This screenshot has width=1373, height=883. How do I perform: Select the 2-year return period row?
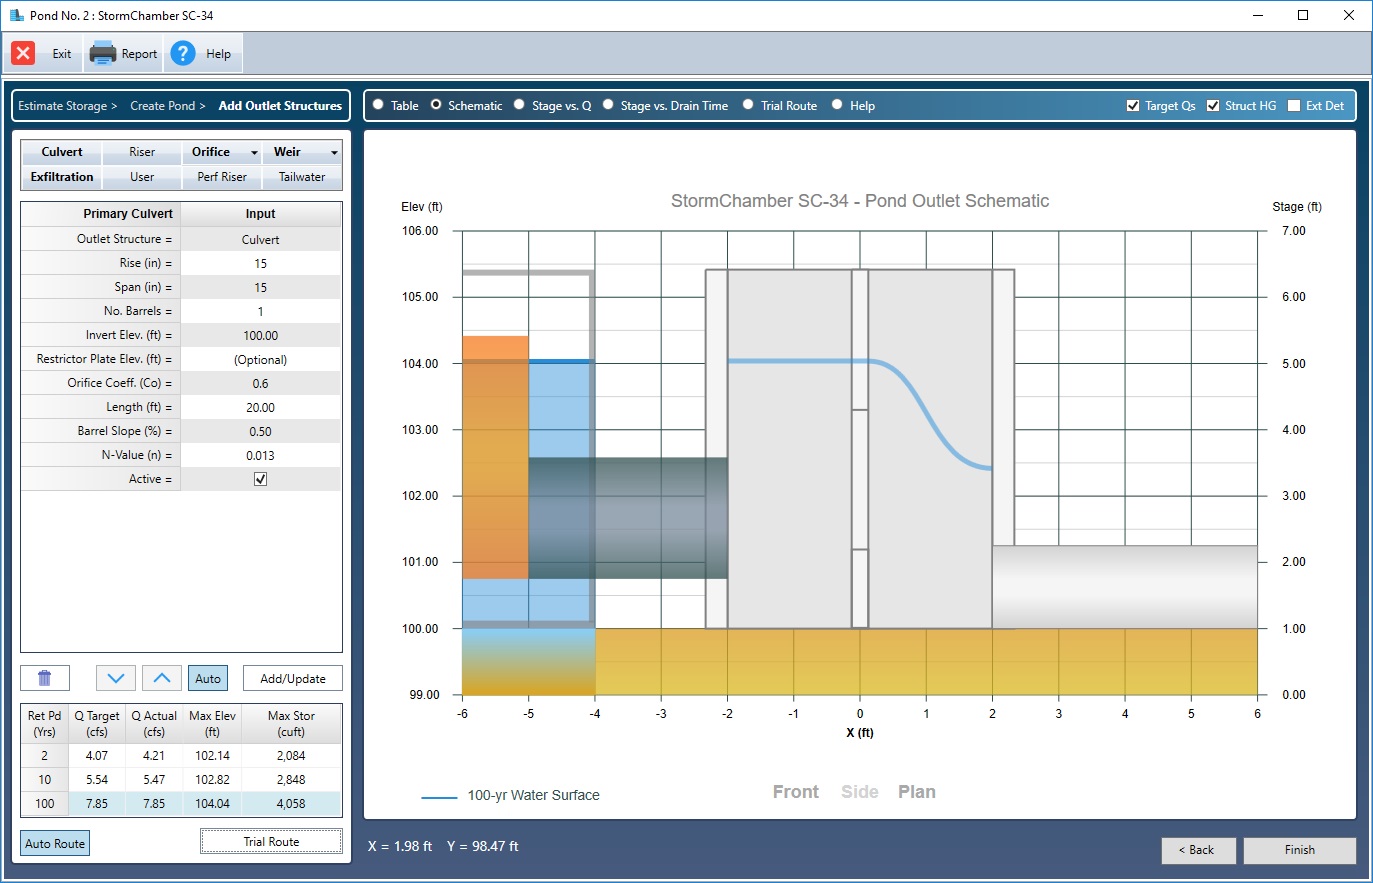coord(181,756)
